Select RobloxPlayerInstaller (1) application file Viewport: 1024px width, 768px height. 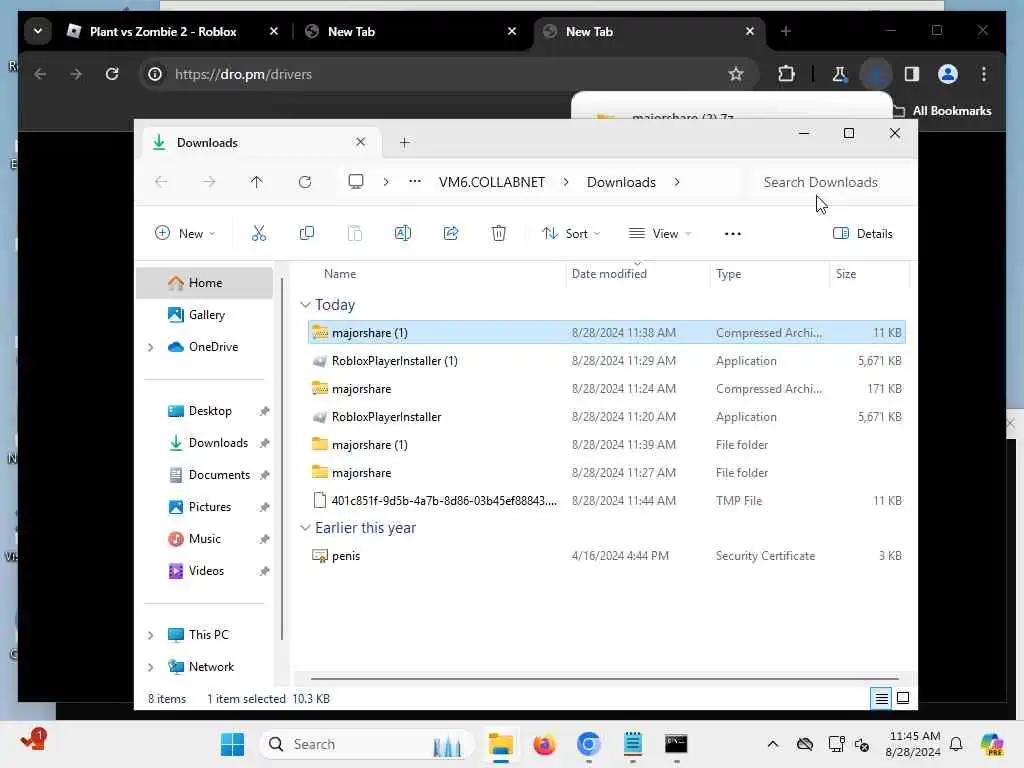coord(606,360)
